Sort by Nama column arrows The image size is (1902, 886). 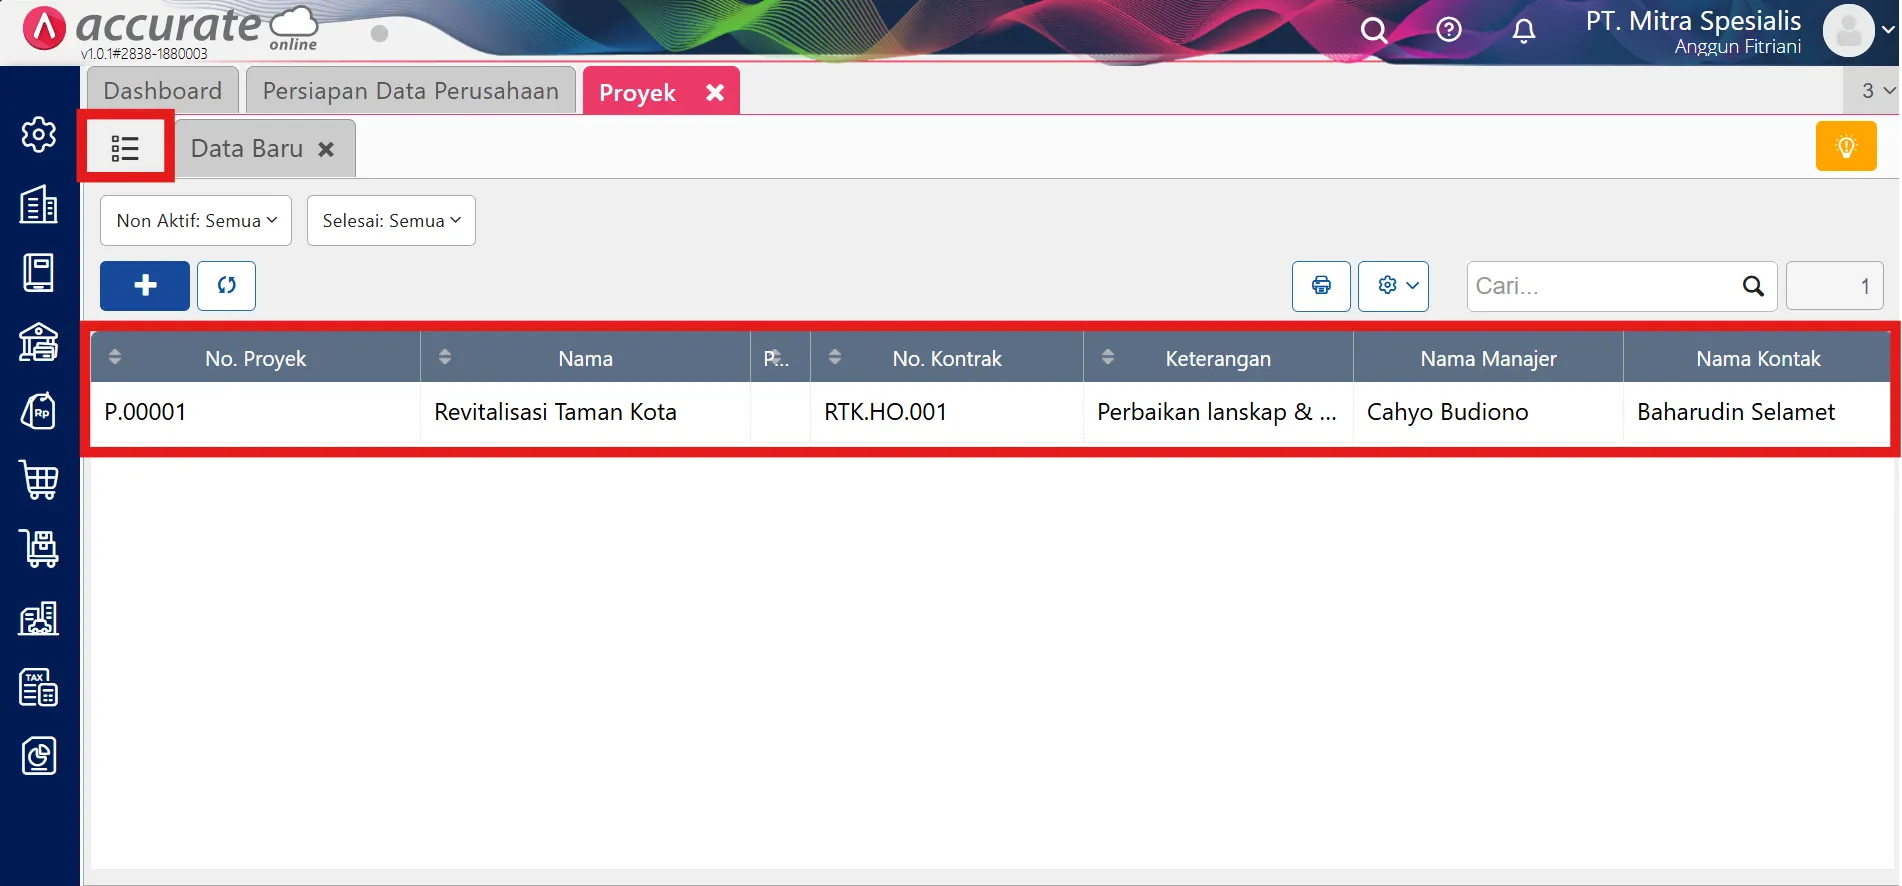pos(445,357)
